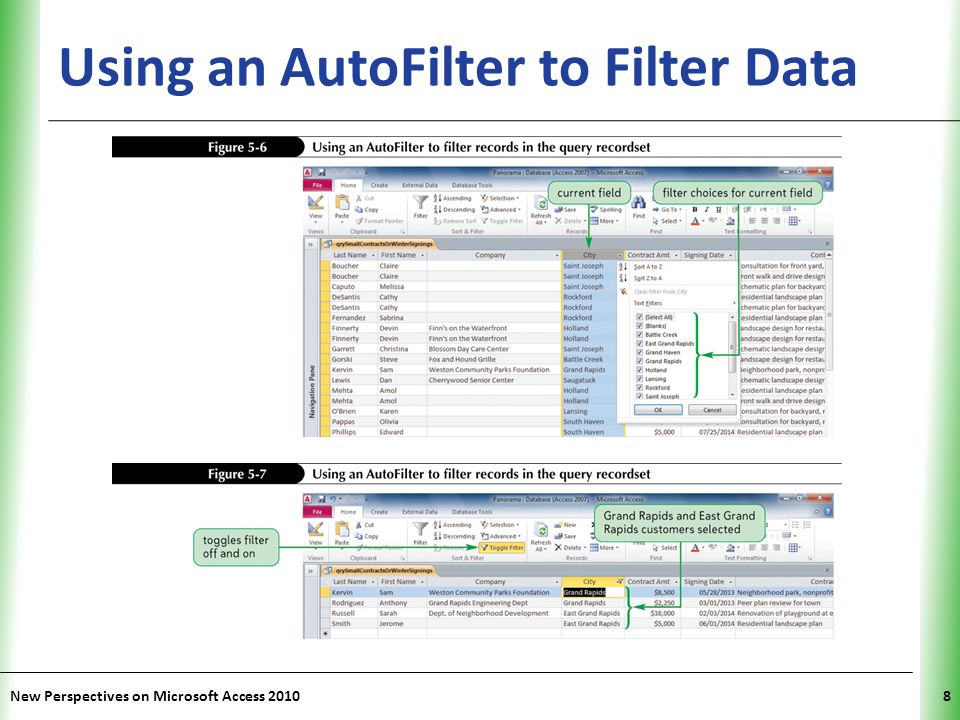Uncheck the Grand Rapids checkbox in filter list

point(639,361)
